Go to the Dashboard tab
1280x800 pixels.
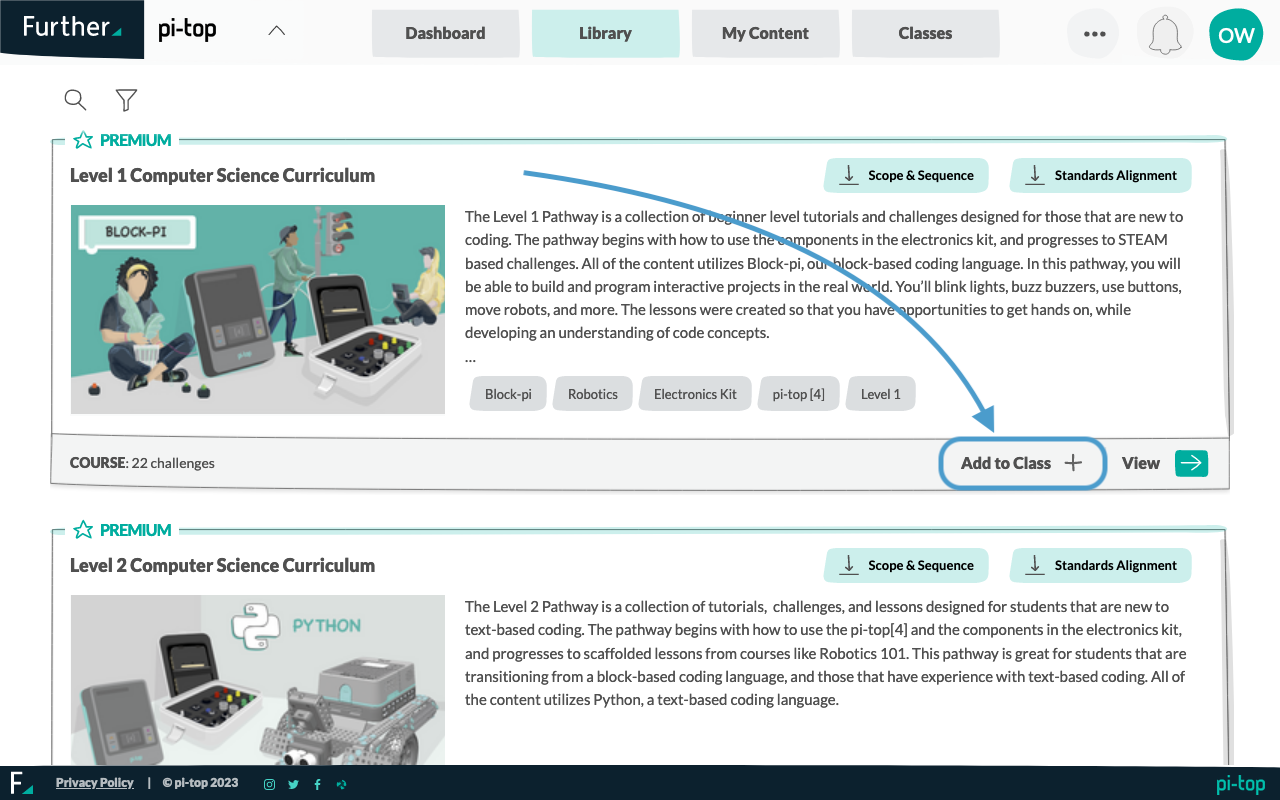445,33
